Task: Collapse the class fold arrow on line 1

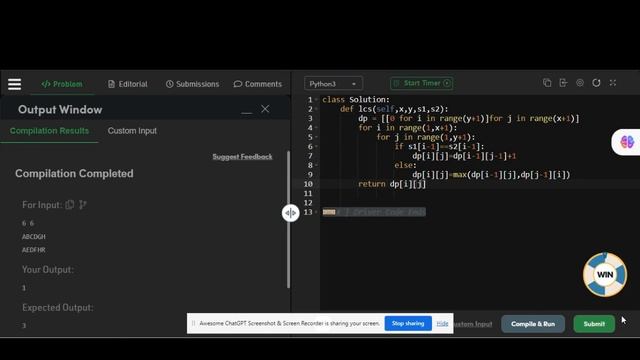Action: click(x=317, y=100)
